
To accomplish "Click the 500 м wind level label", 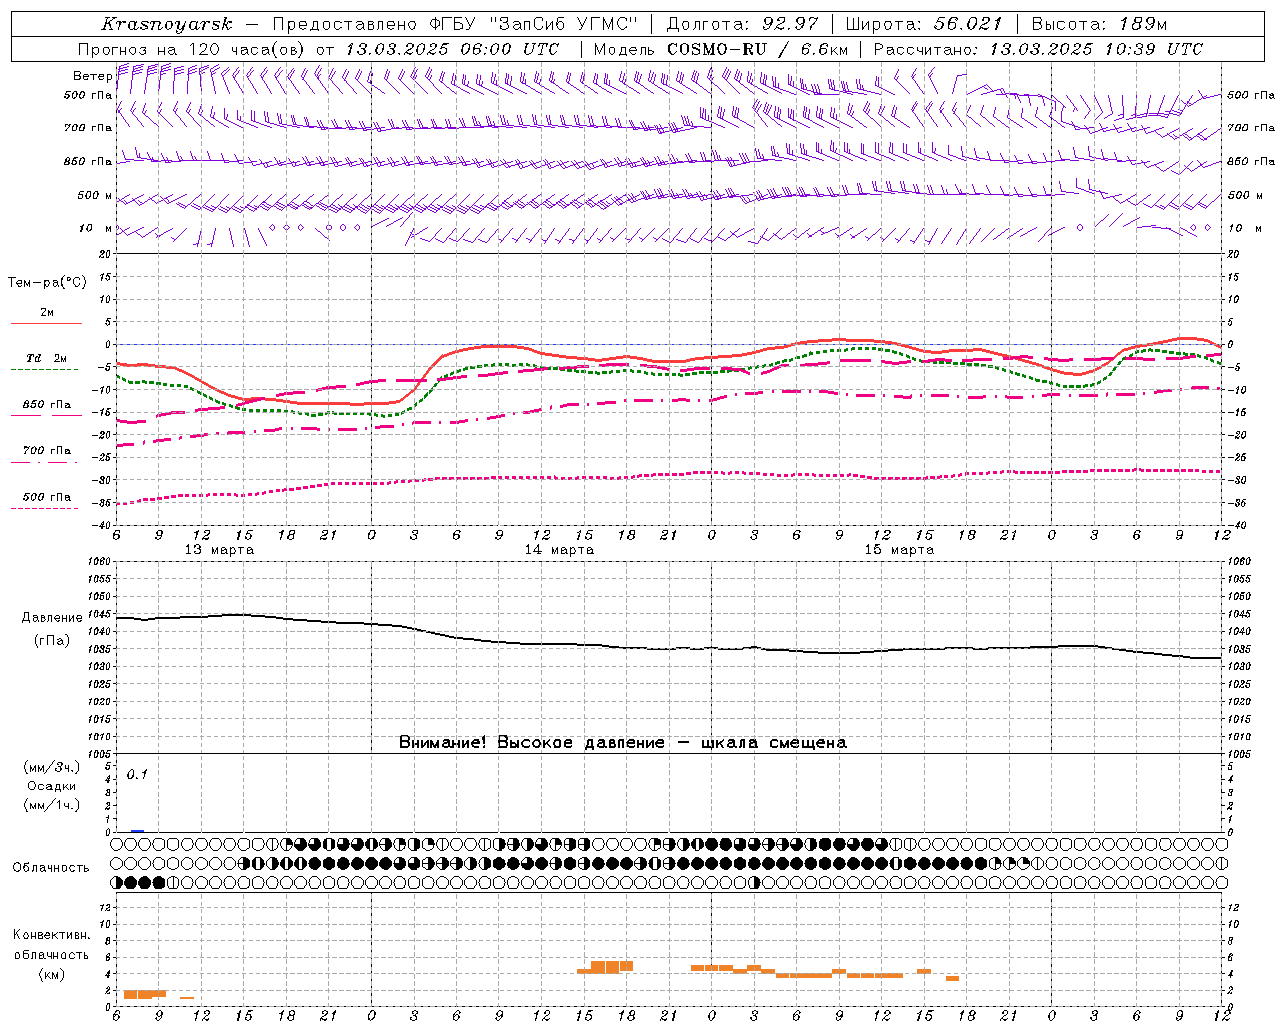I will [95, 195].
